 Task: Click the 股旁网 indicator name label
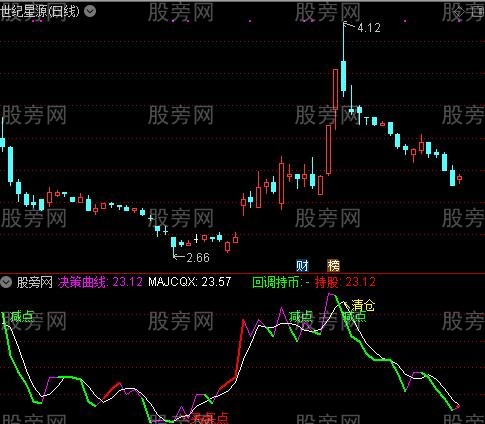pos(35,282)
